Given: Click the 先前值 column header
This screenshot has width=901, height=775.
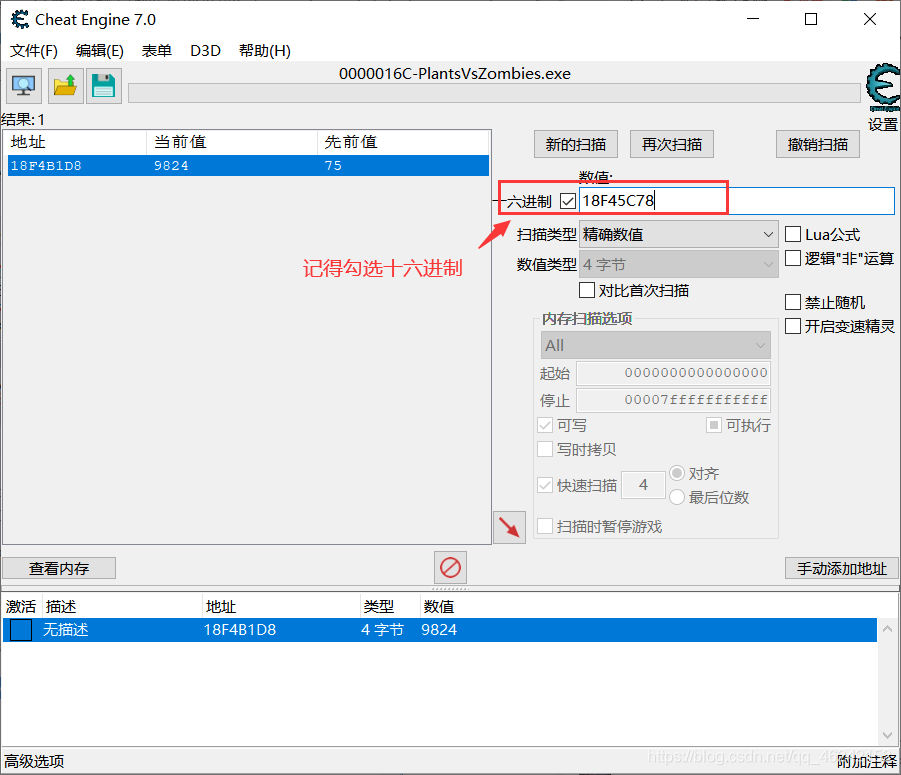Looking at the screenshot, I should (x=403, y=142).
